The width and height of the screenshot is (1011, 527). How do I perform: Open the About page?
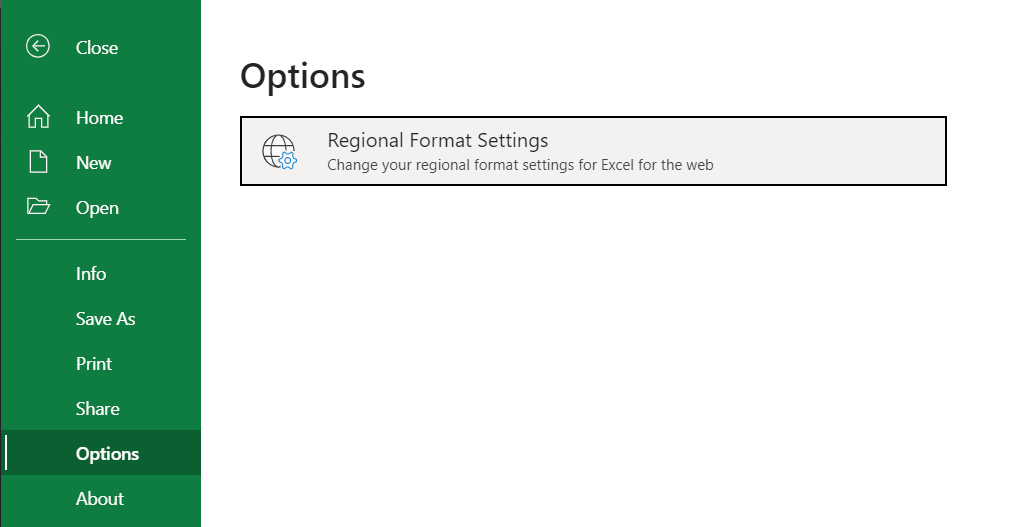100,499
